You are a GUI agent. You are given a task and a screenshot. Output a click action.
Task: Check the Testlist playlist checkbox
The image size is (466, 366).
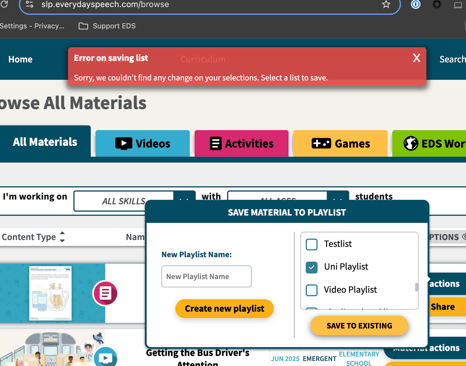312,244
